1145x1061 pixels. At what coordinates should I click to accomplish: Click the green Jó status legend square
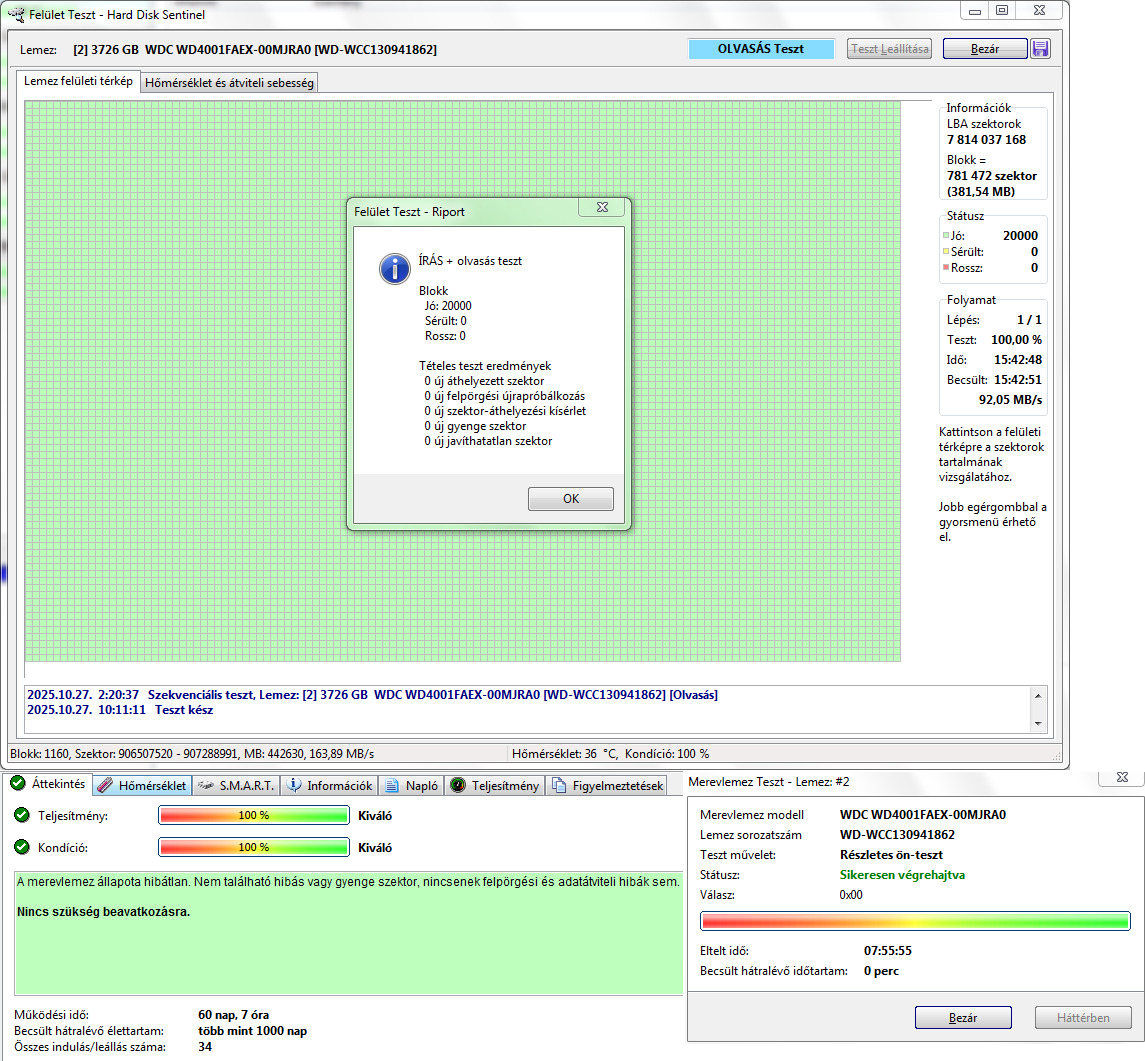point(946,235)
